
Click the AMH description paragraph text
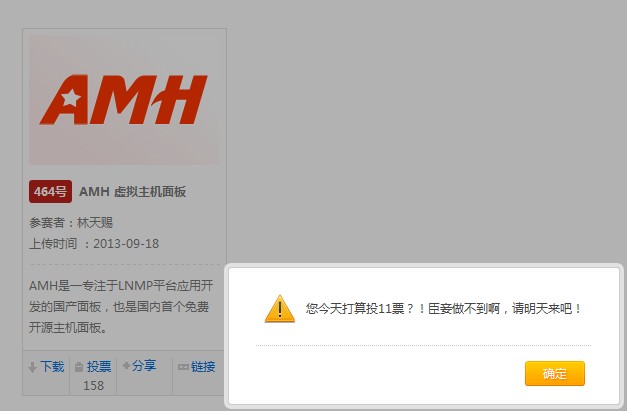coord(121,307)
